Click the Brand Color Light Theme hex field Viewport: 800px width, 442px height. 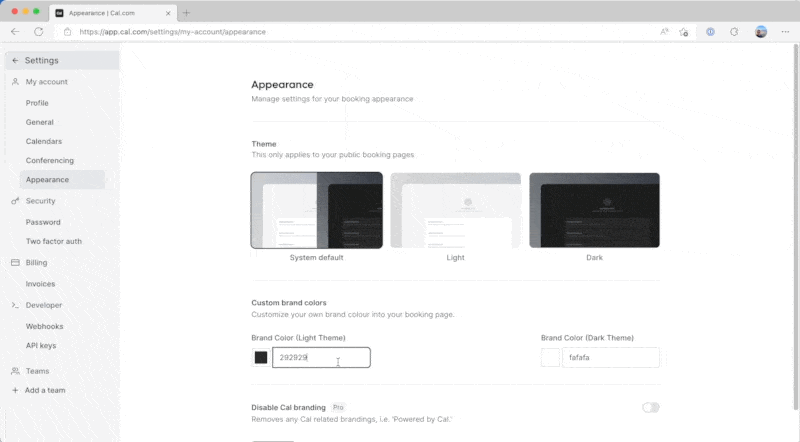[321, 357]
